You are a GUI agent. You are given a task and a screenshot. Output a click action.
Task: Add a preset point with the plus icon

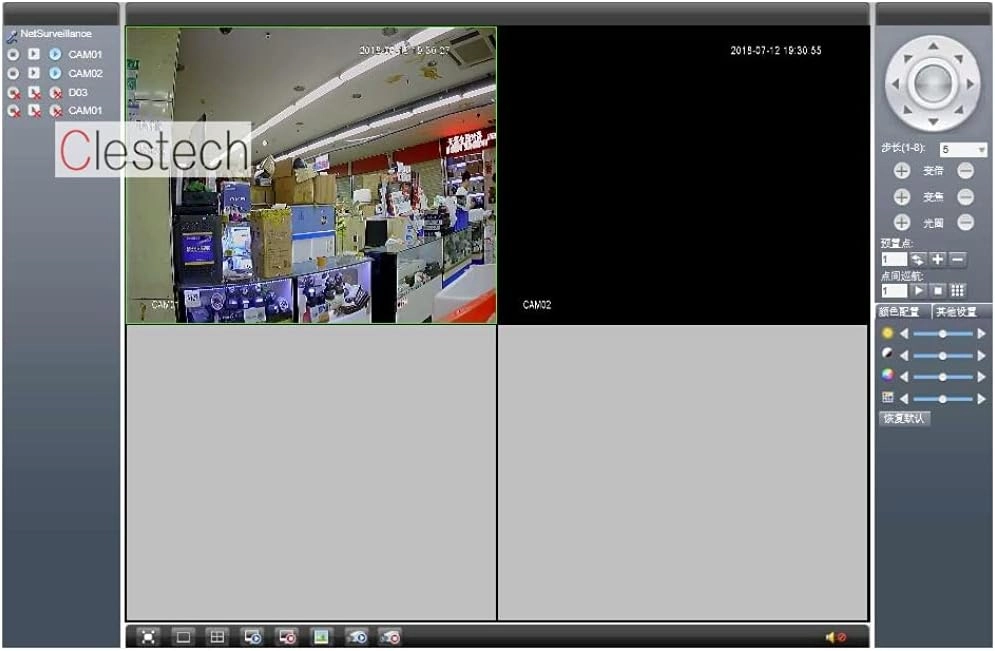point(937,259)
